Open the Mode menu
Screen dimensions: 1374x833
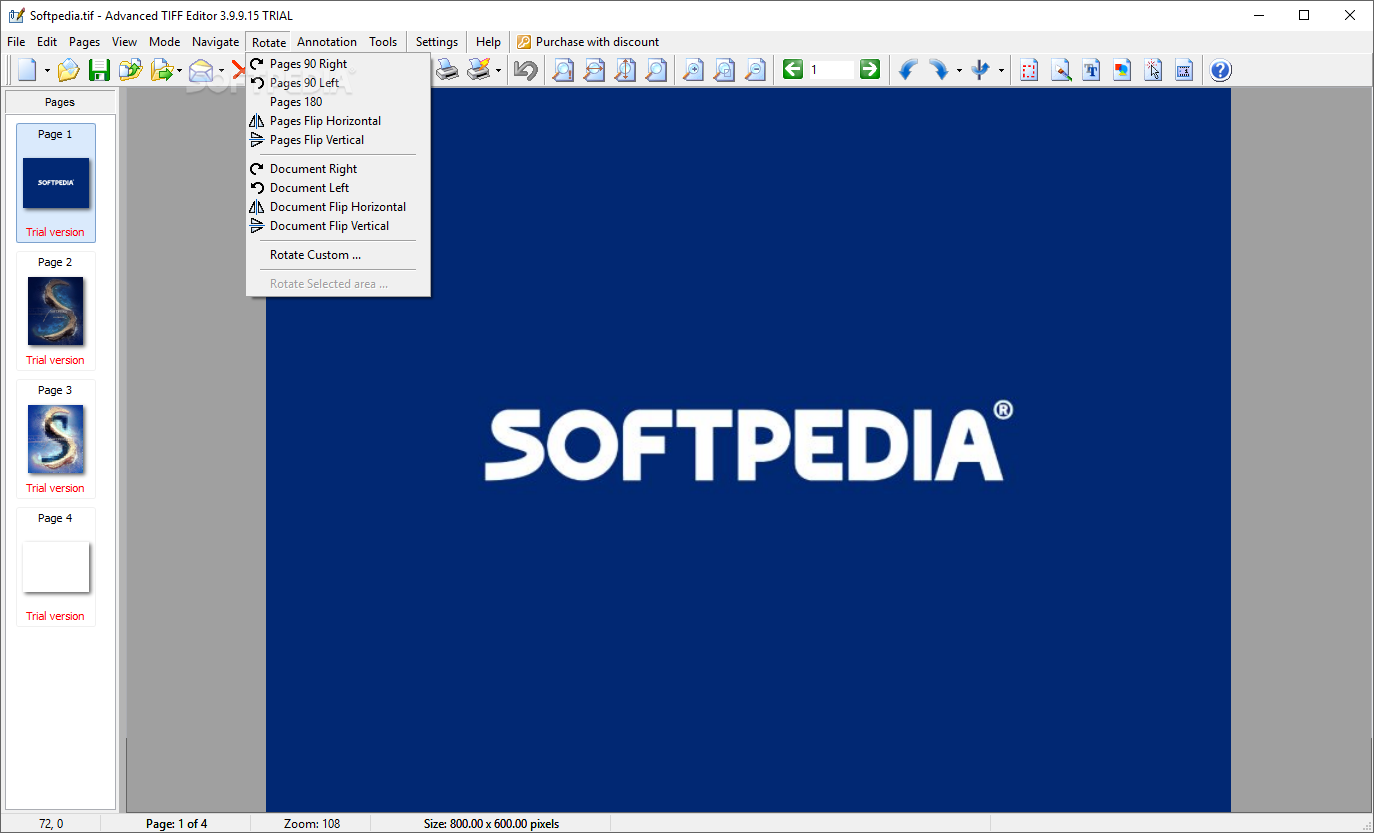(x=165, y=42)
